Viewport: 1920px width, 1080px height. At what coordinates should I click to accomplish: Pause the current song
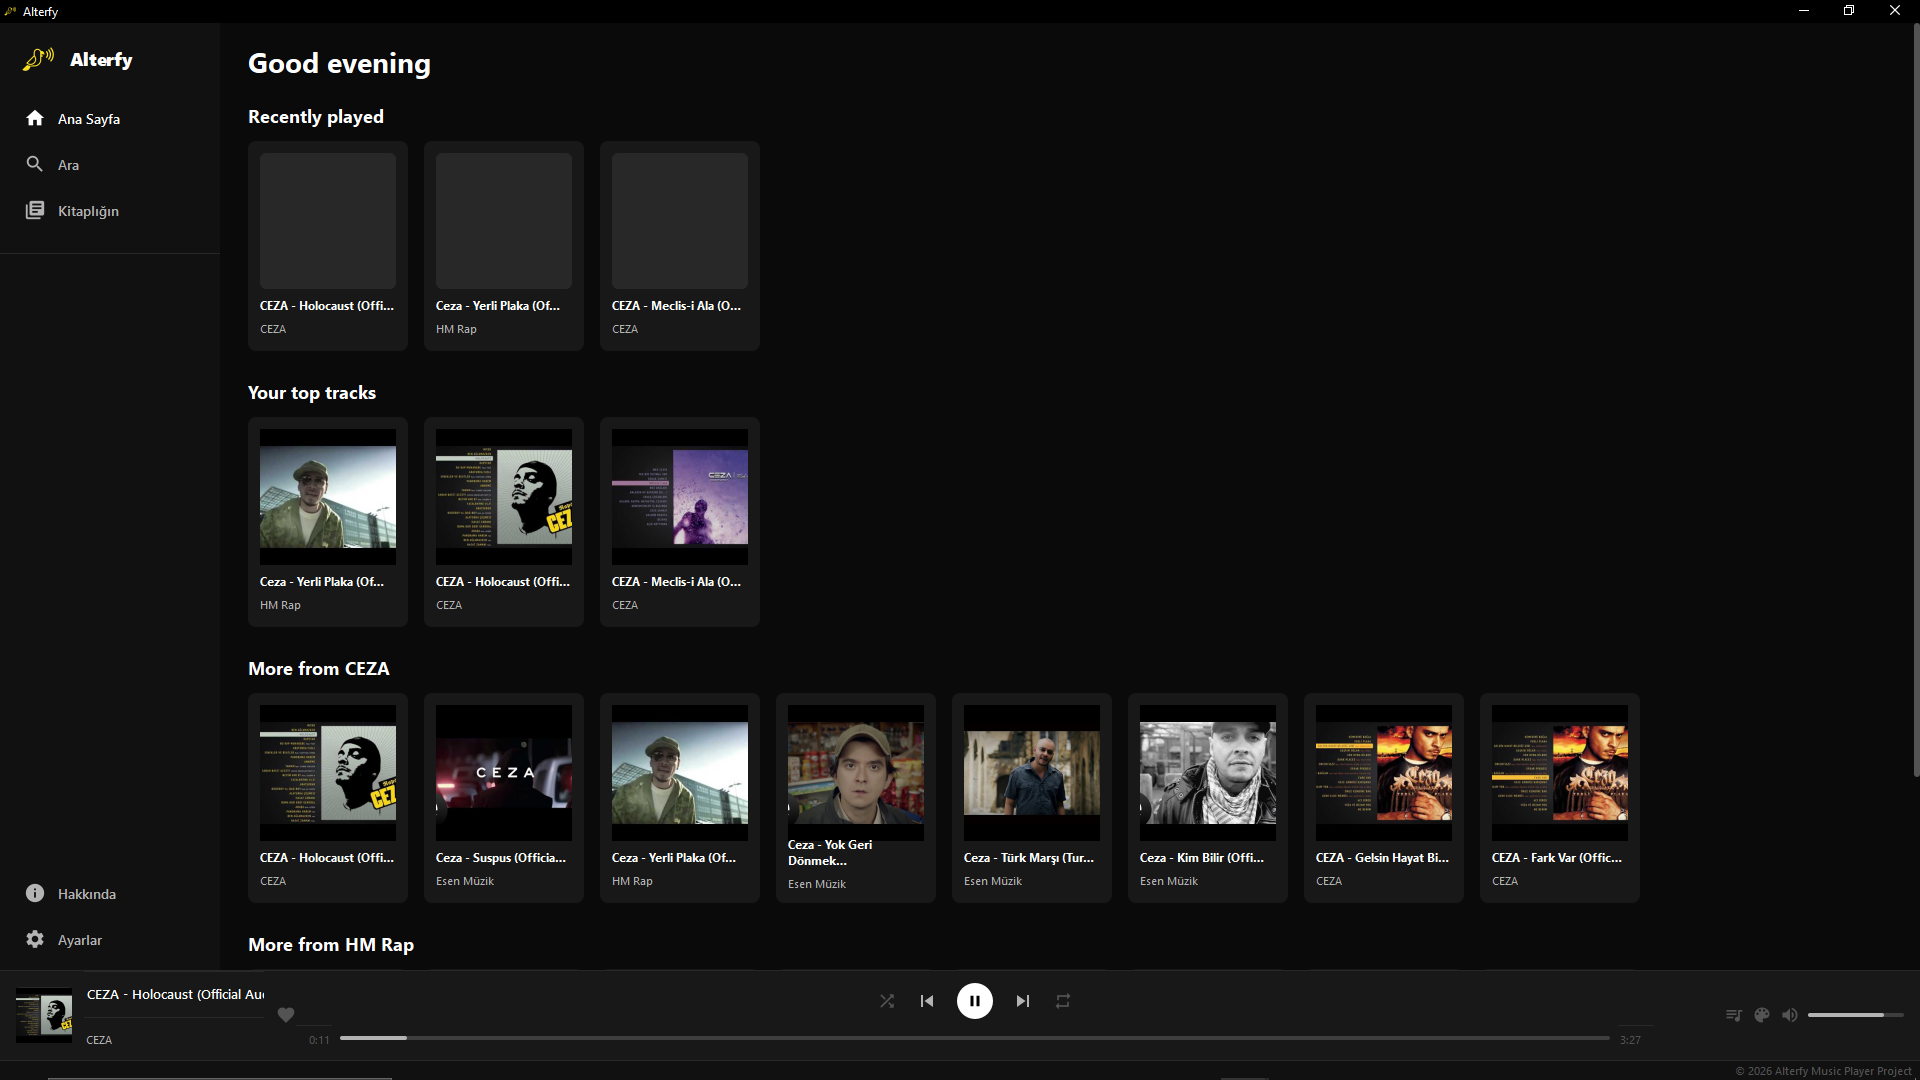(x=975, y=1001)
